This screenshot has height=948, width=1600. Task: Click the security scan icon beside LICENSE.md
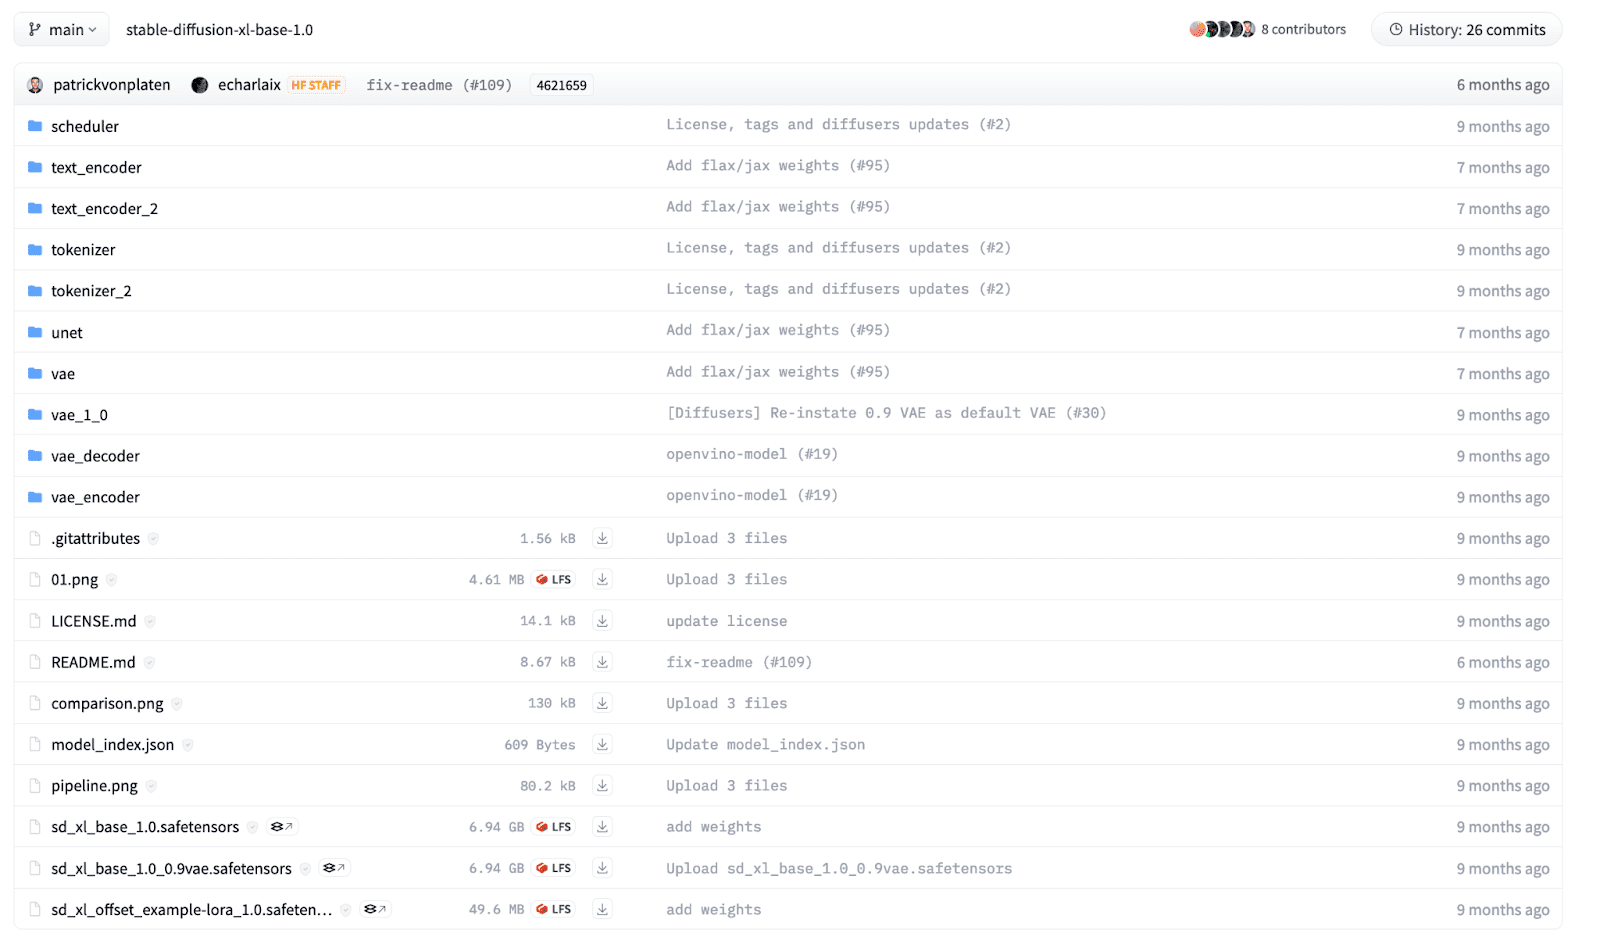click(x=150, y=621)
